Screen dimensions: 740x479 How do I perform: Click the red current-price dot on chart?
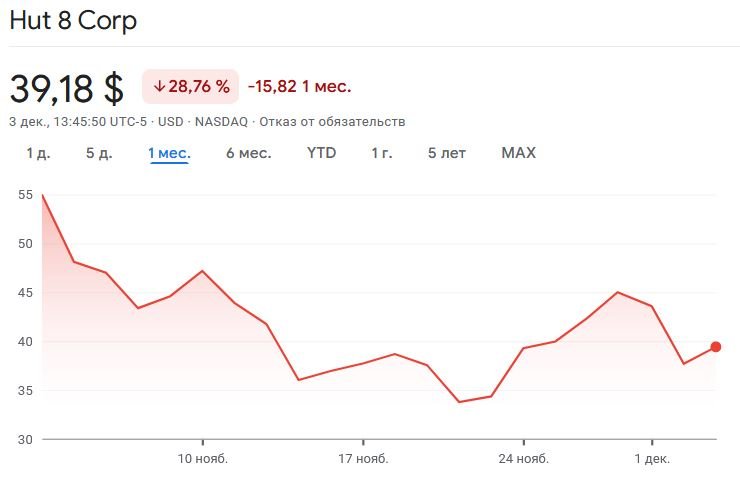715,347
